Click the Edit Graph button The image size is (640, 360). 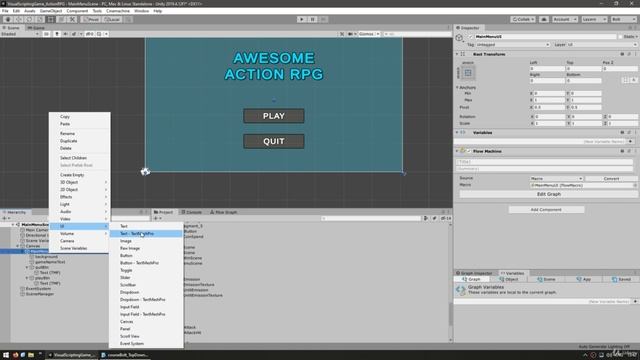coord(549,194)
